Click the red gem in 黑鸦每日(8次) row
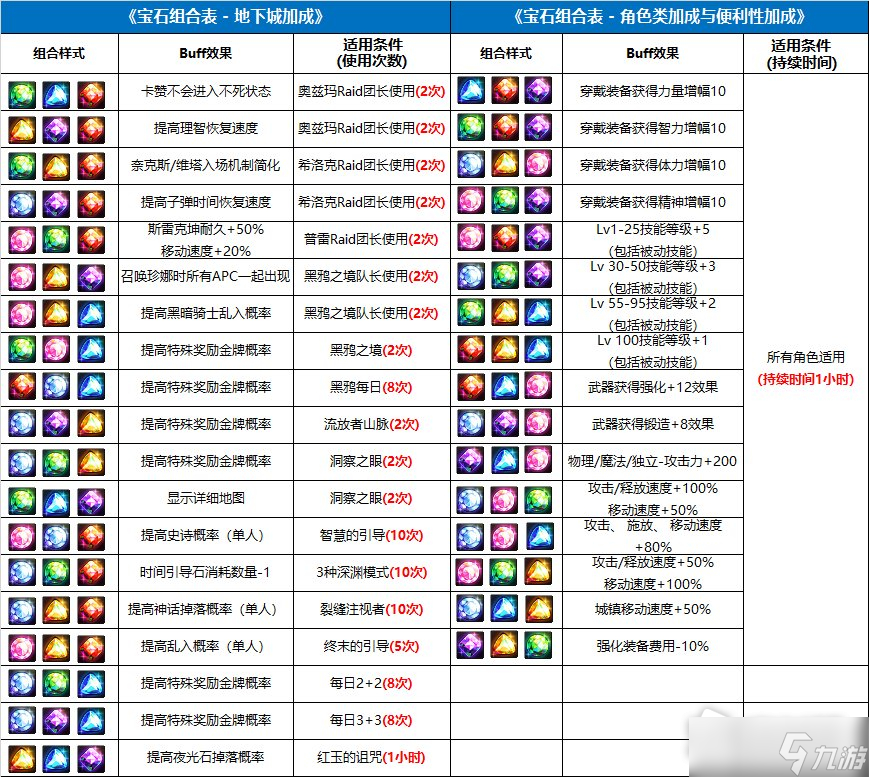This screenshot has width=869, height=777. [x=22, y=386]
